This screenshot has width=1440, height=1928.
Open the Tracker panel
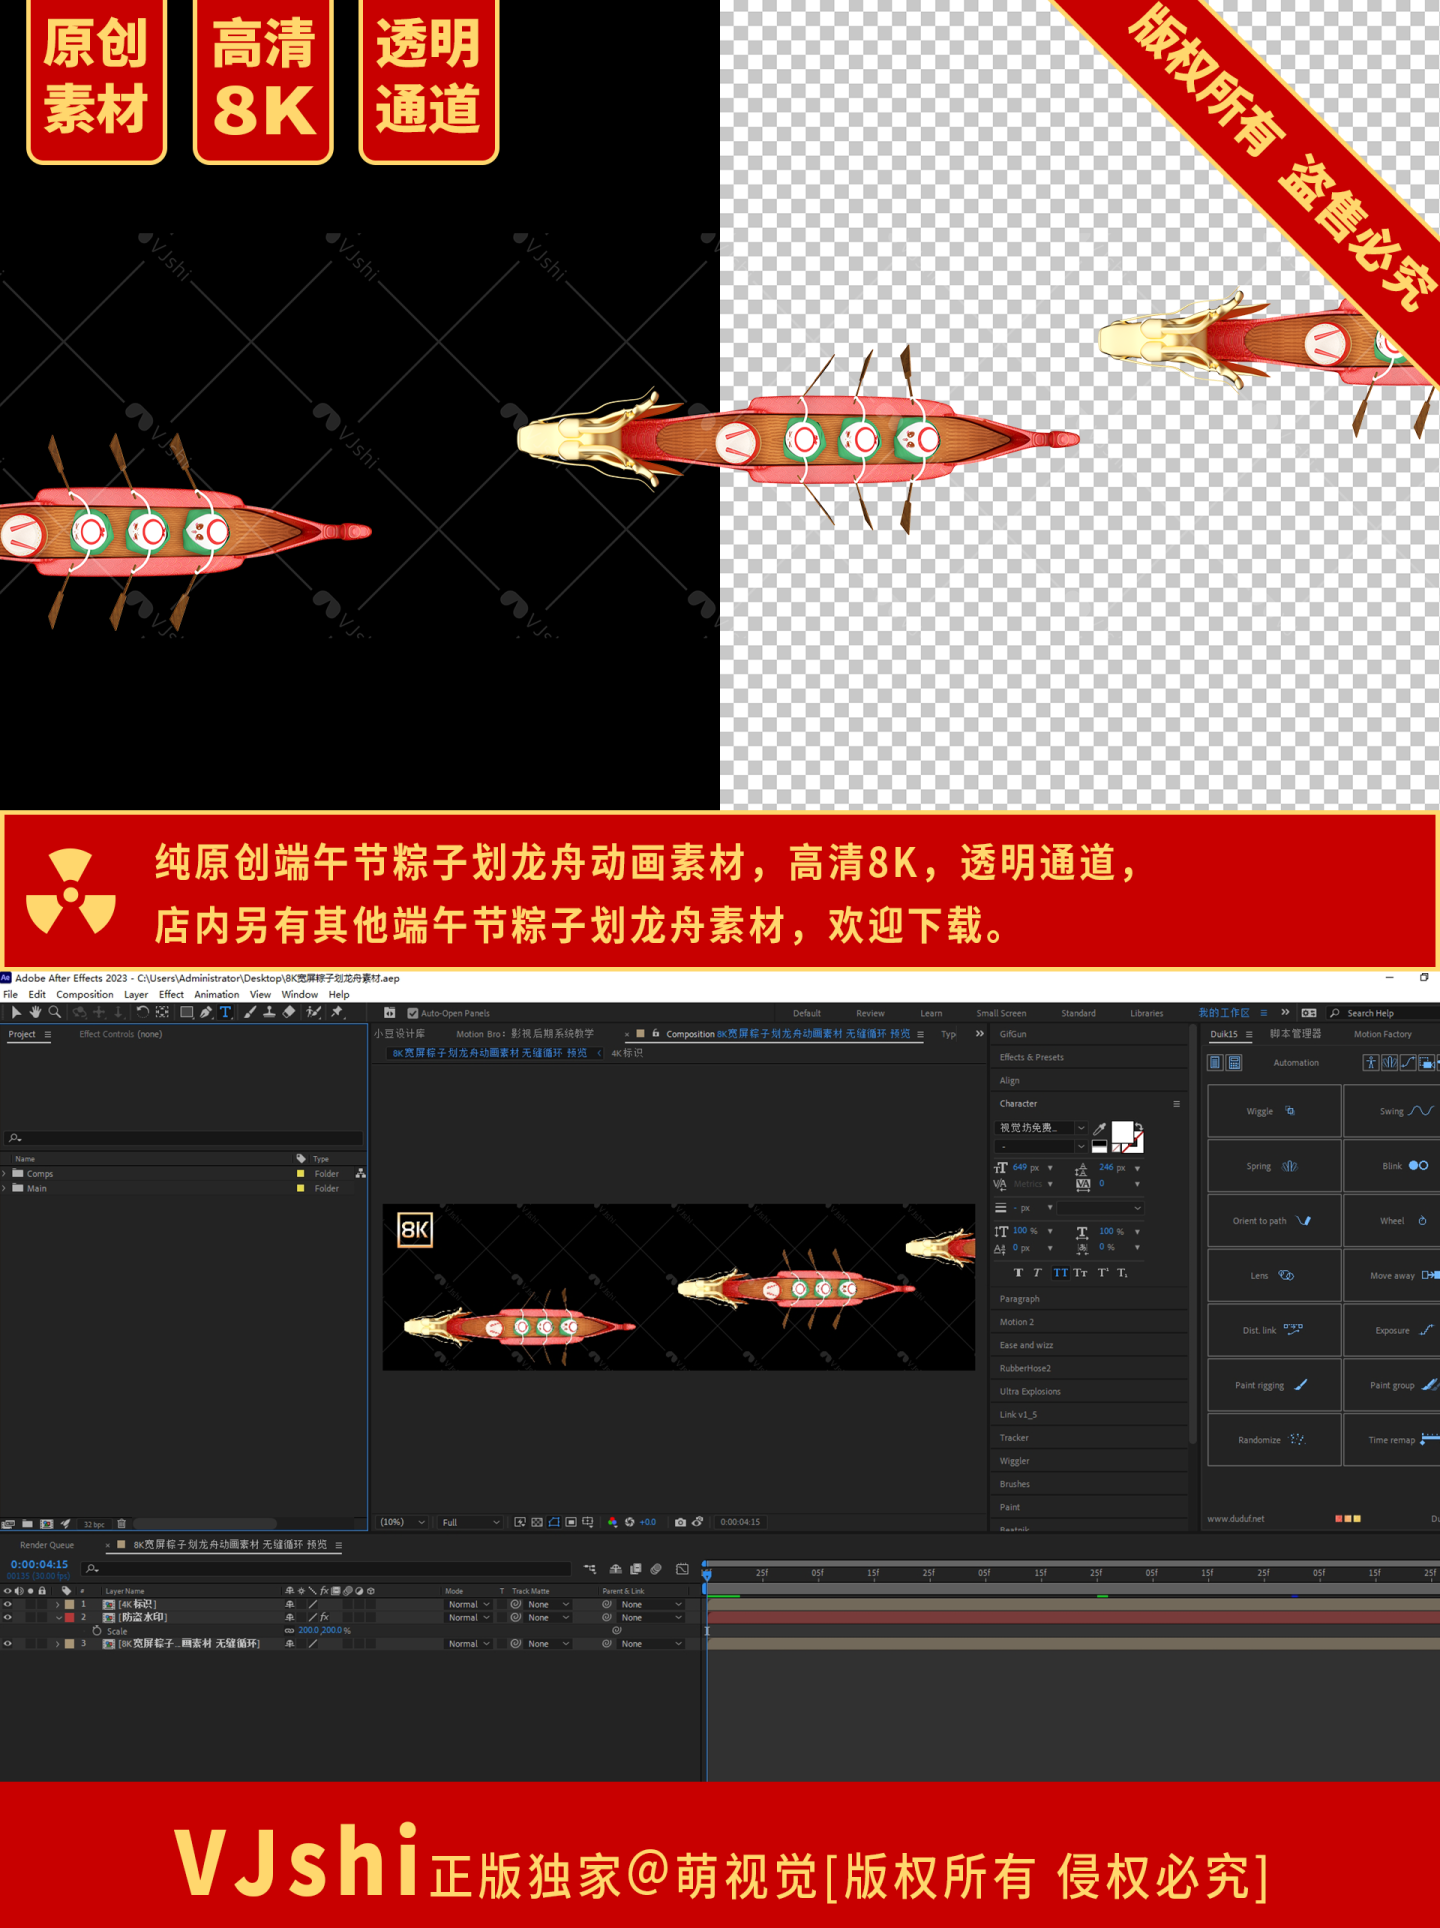pyautogui.click(x=1014, y=1438)
